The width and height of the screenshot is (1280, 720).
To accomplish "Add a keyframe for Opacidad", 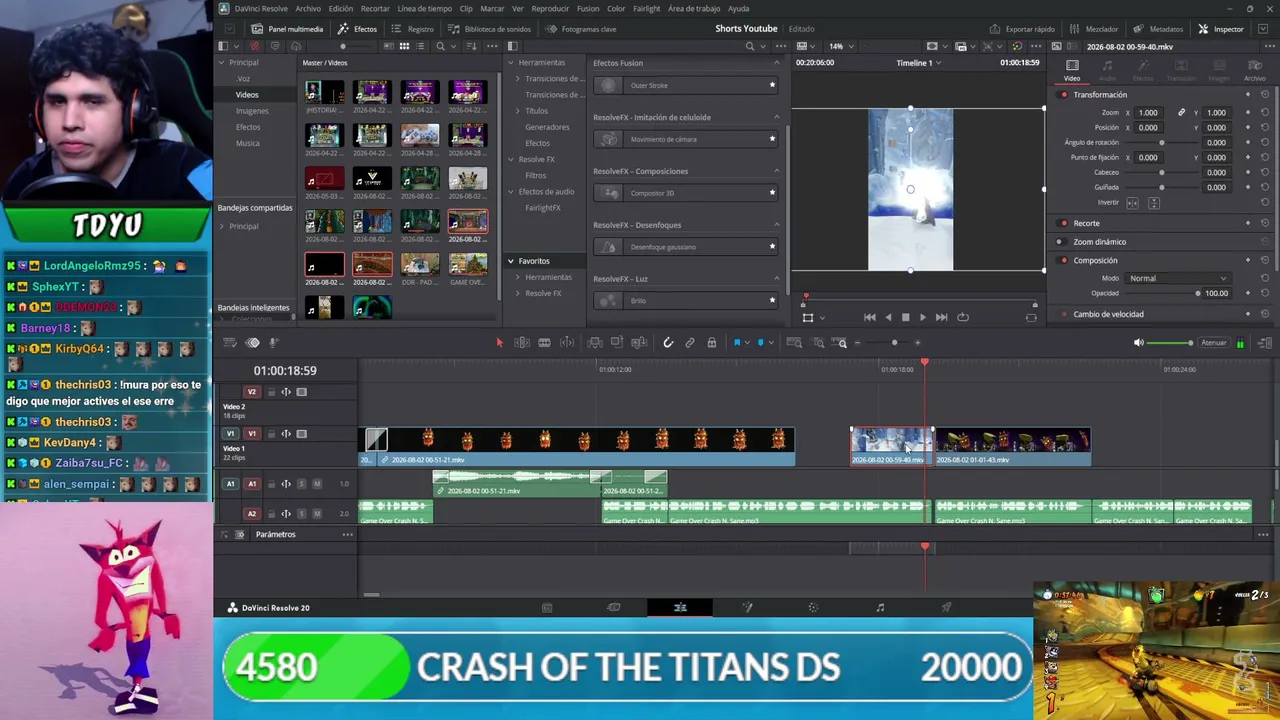I will click(x=1248, y=293).
